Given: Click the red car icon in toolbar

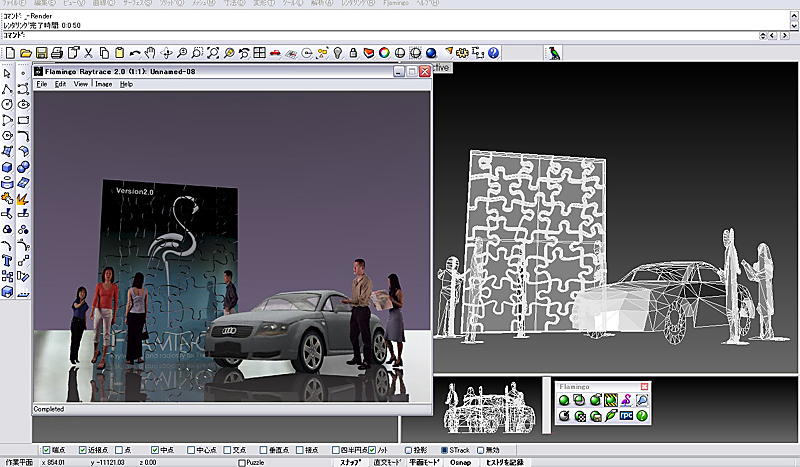Looking at the screenshot, I should point(275,53).
